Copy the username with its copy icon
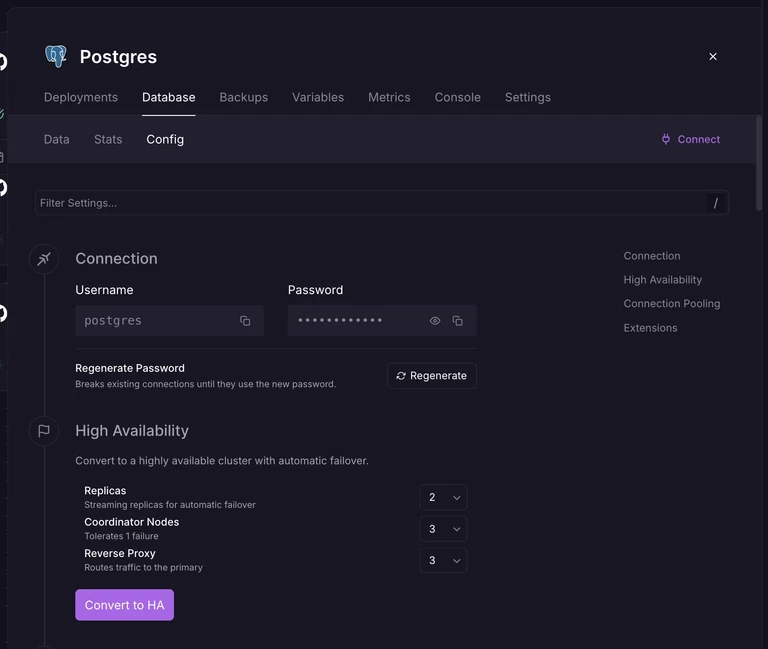 click(245, 321)
